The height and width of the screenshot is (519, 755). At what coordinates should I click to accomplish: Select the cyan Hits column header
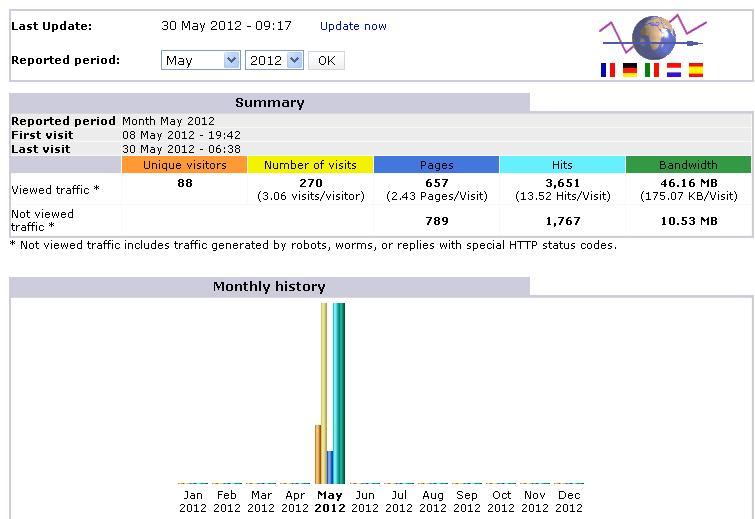[562, 165]
